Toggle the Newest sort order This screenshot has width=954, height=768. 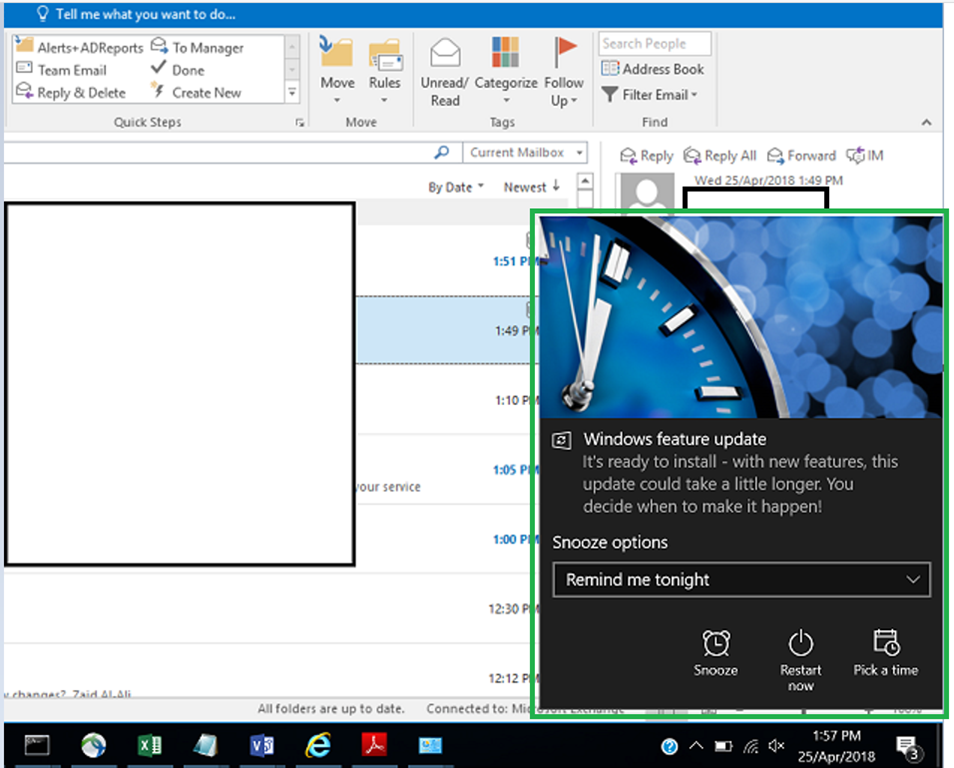coord(531,187)
